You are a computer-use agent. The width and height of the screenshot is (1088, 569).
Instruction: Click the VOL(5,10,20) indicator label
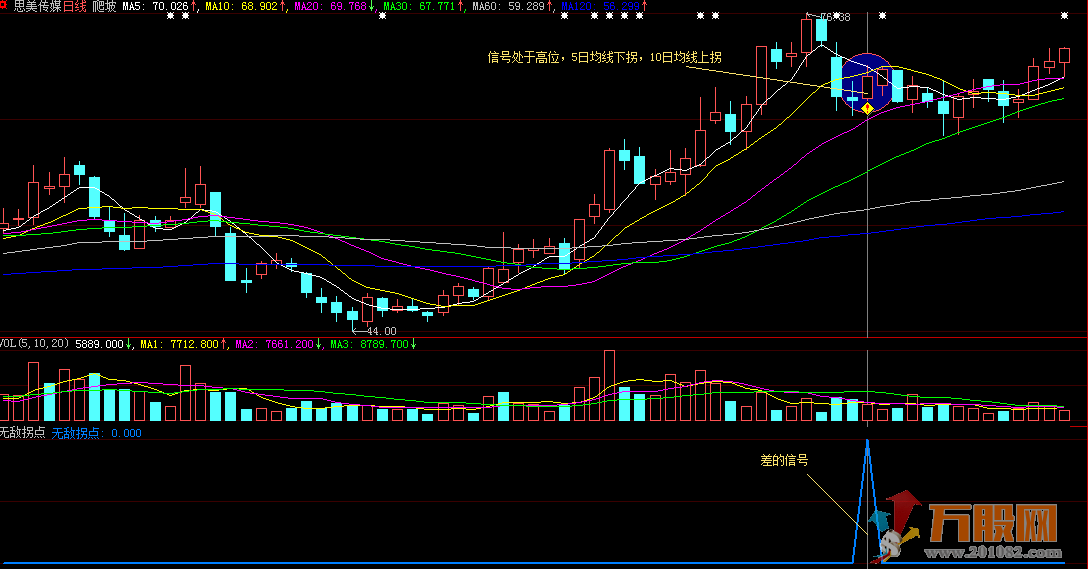(x=34, y=343)
